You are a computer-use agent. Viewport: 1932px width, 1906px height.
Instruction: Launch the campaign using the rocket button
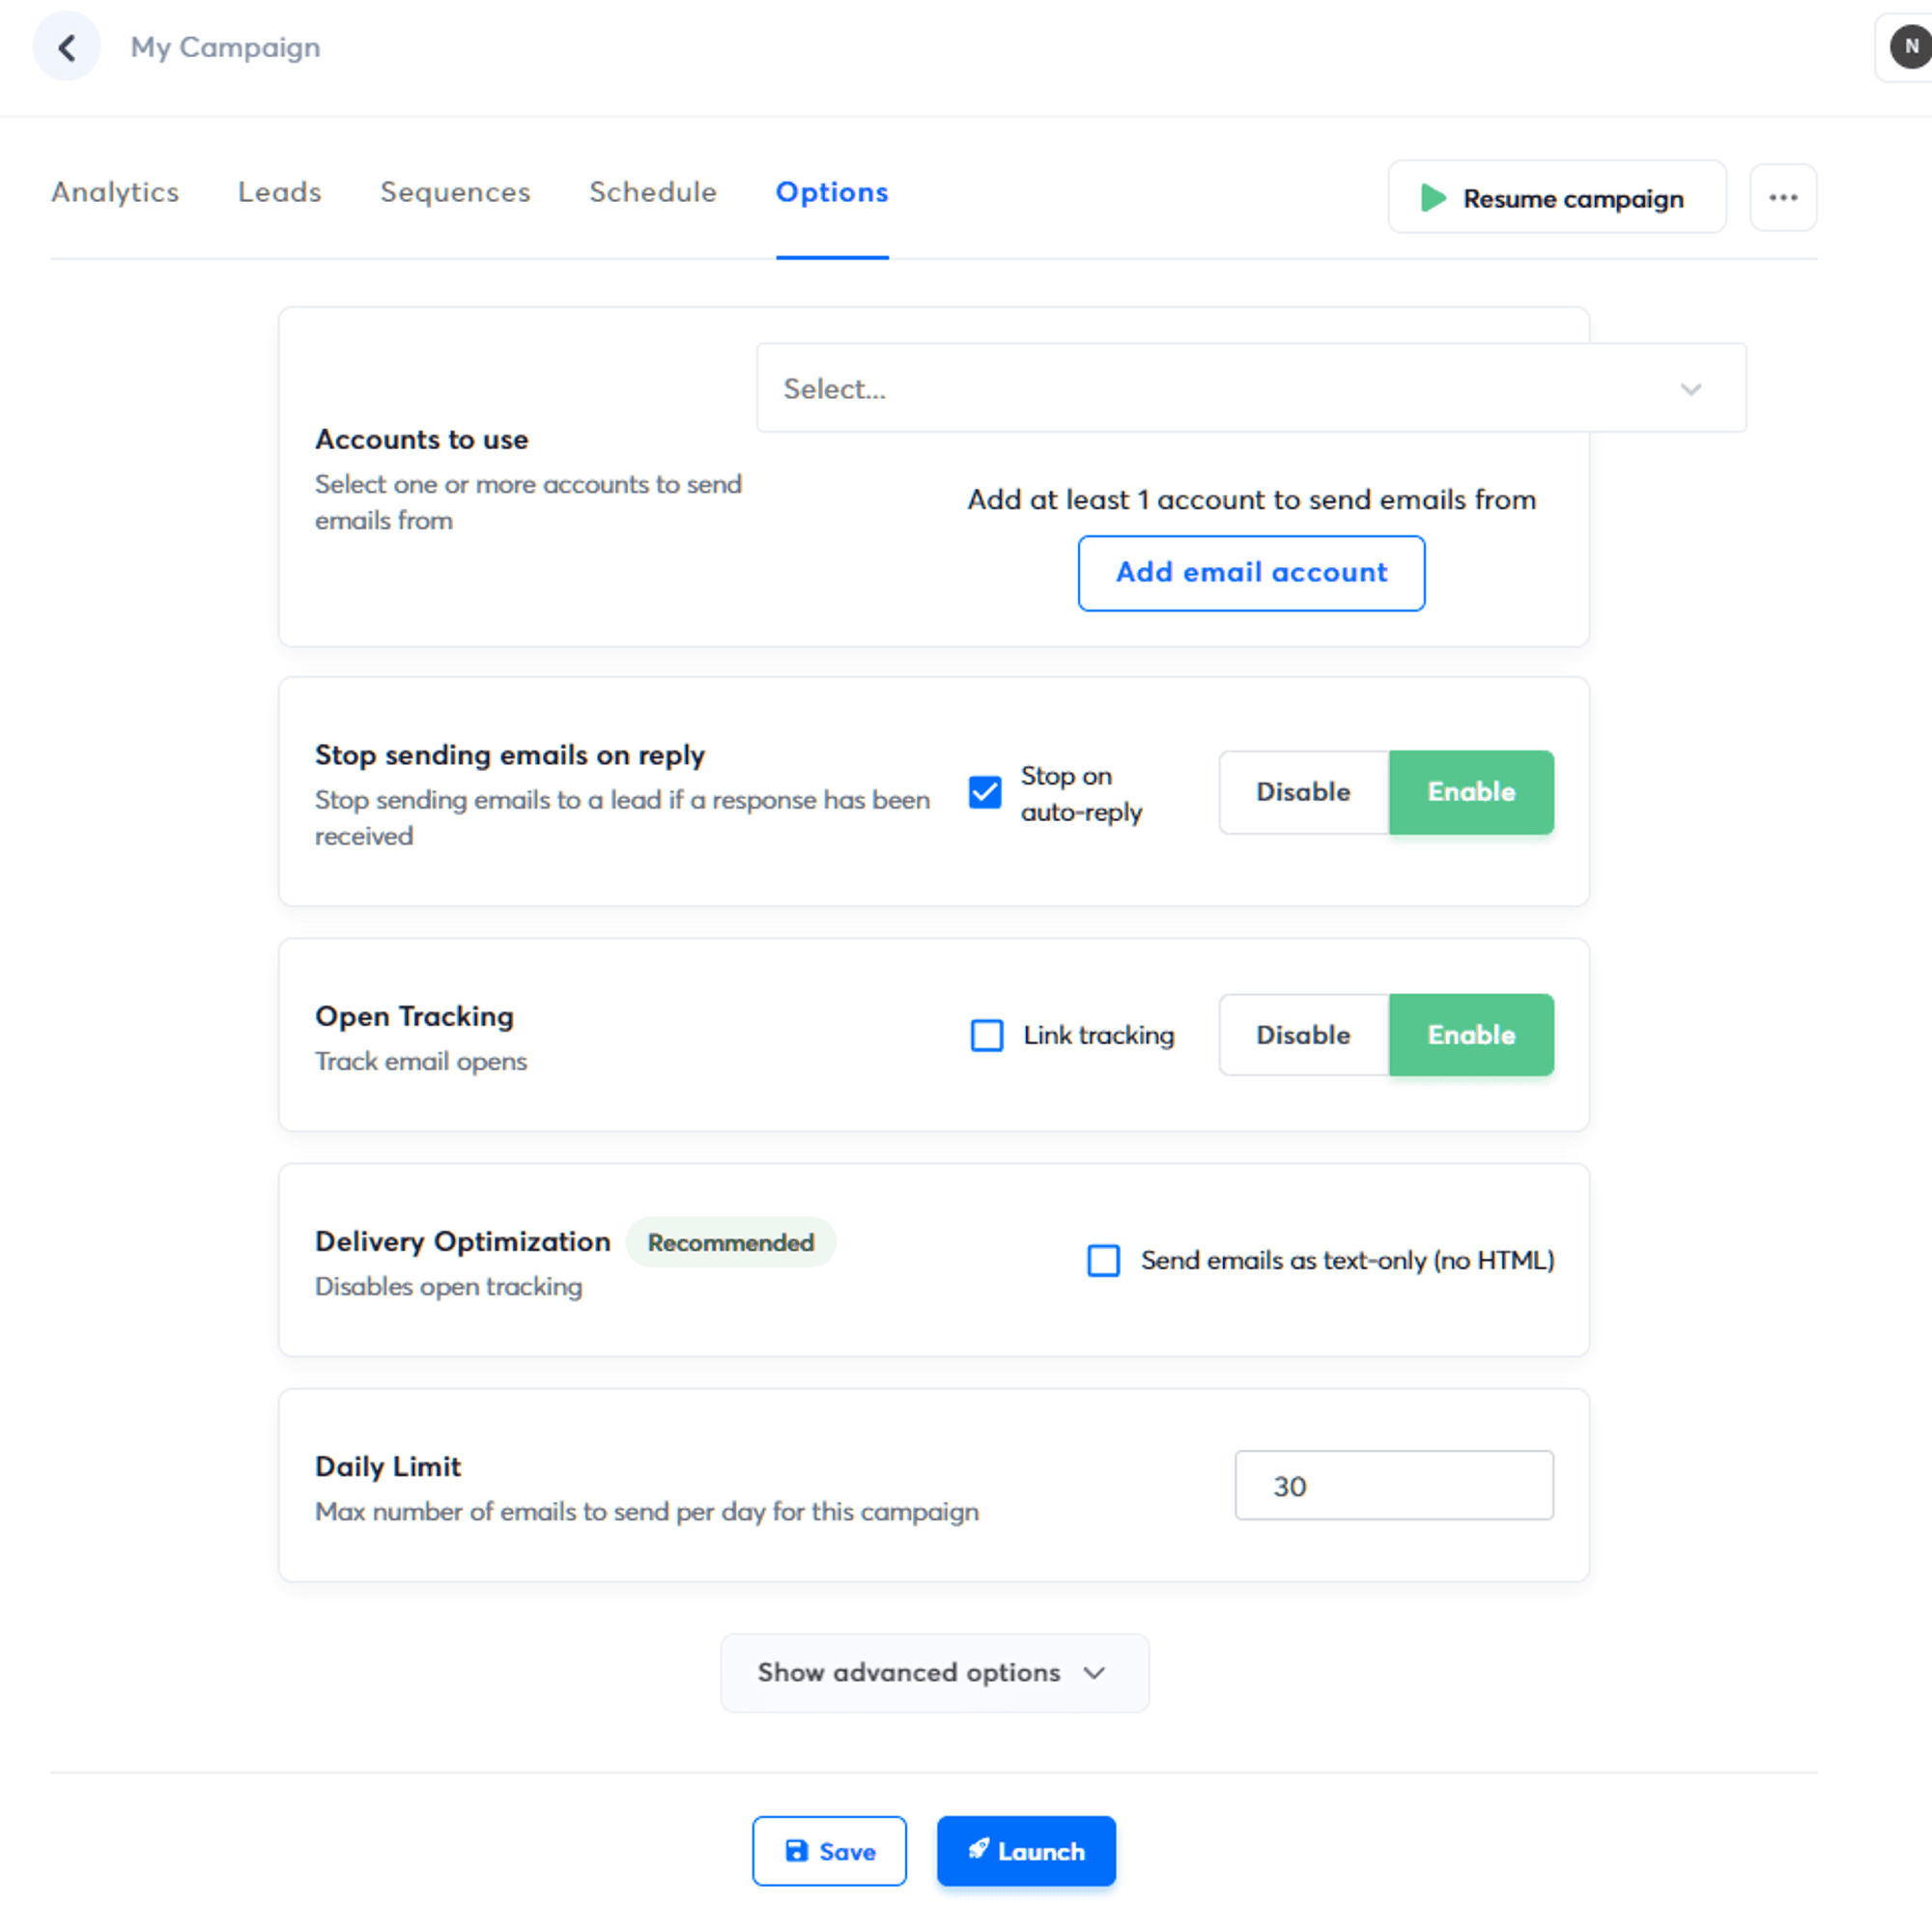pos(1025,1851)
